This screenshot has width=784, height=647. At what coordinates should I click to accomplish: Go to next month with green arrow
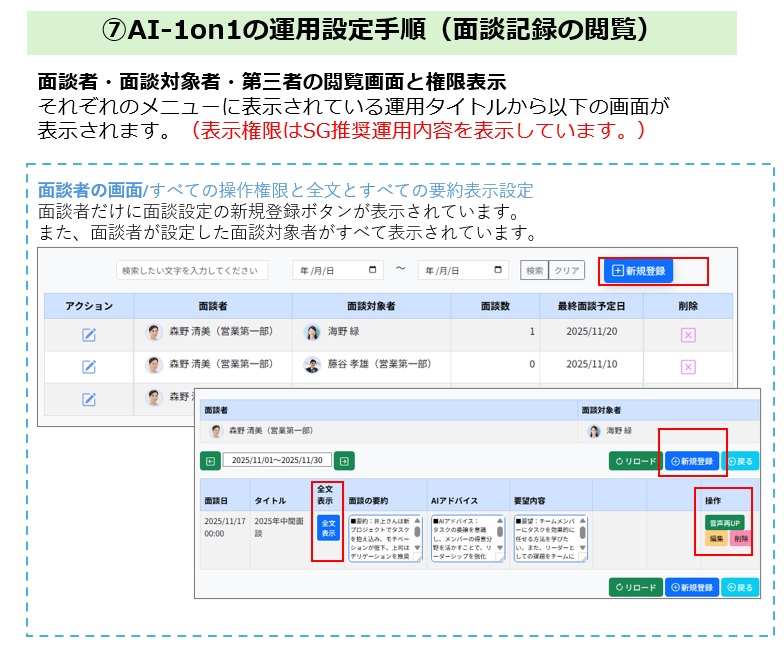343,461
